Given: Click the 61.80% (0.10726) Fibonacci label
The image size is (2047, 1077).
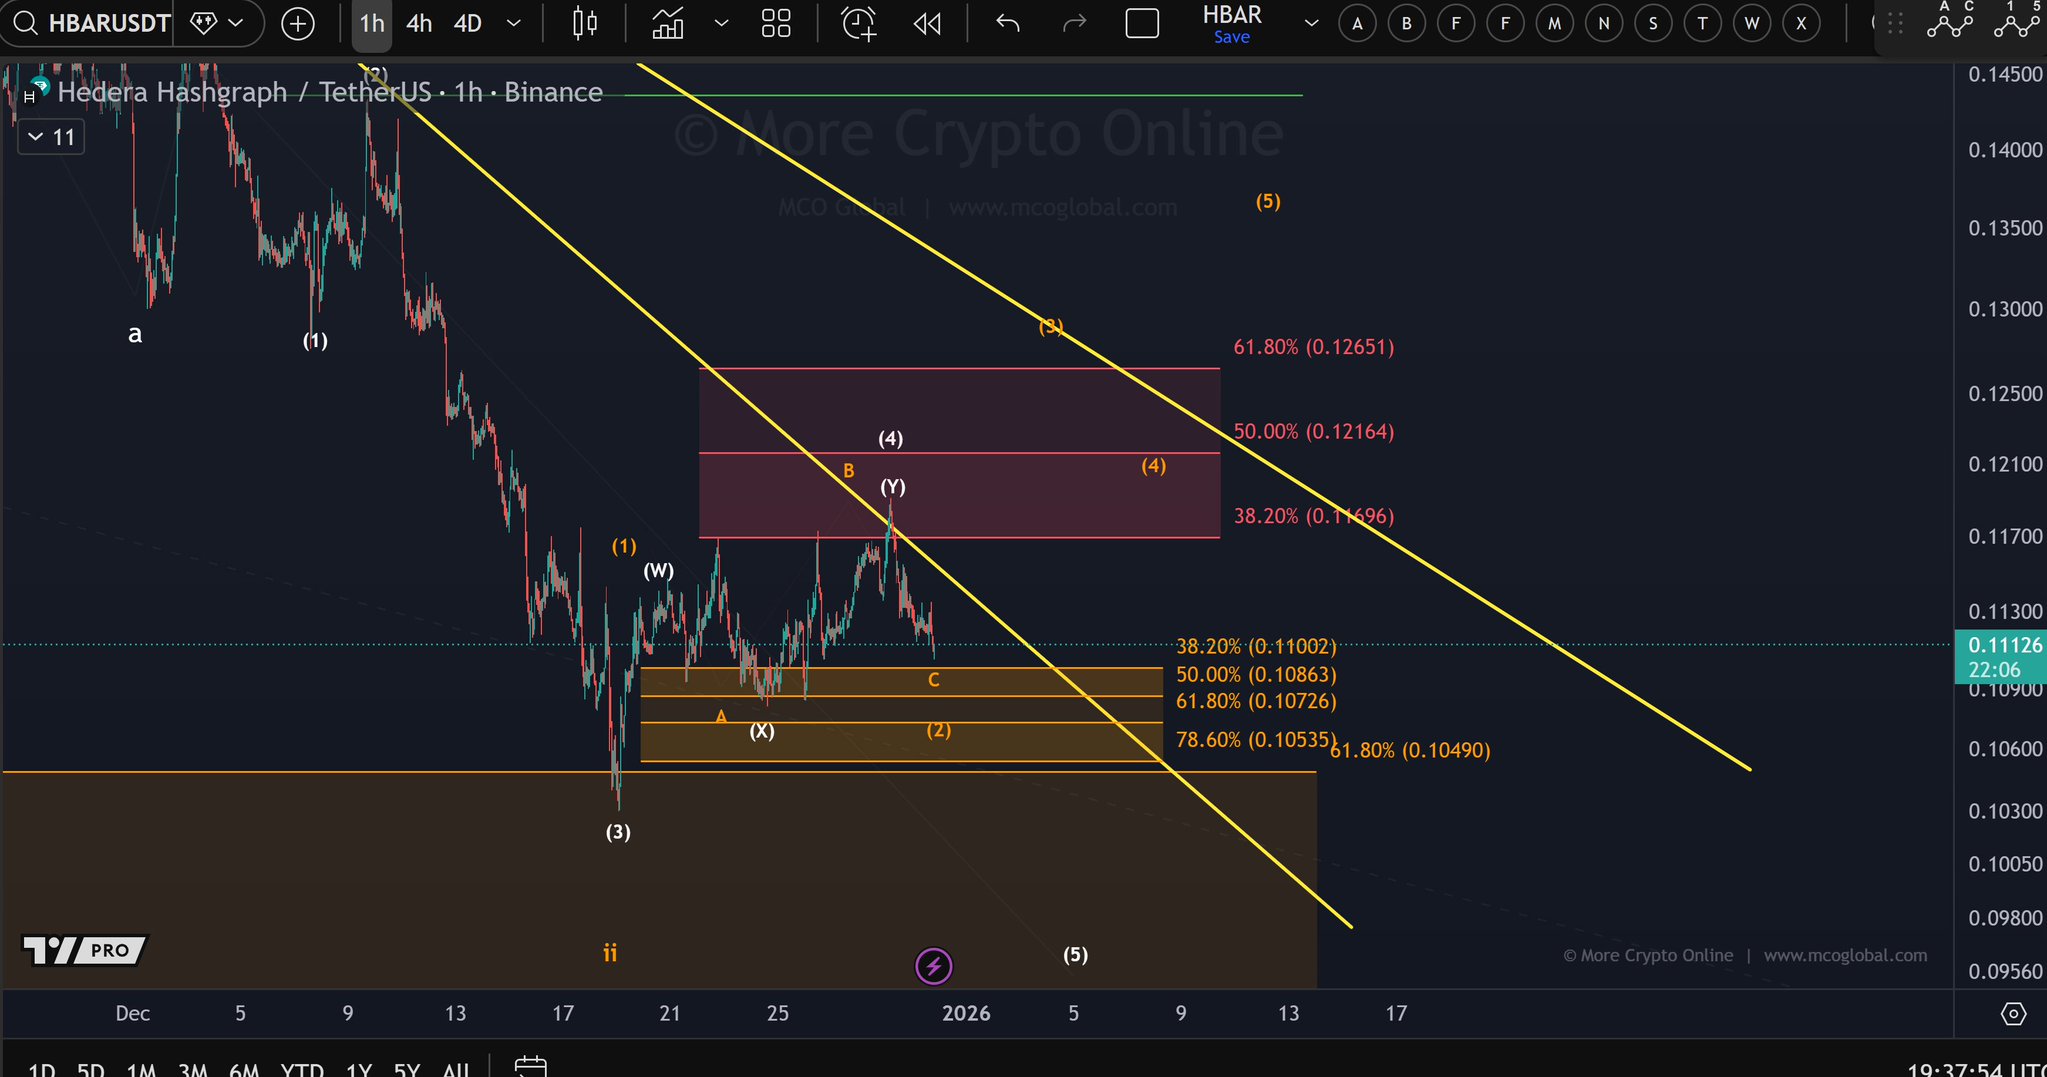Looking at the screenshot, I should pos(1256,701).
